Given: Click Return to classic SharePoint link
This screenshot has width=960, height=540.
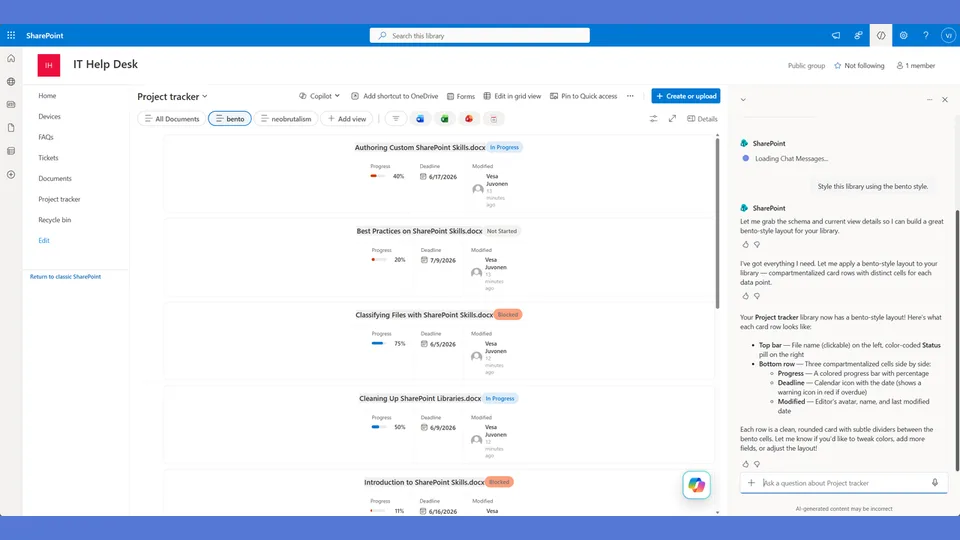Looking at the screenshot, I should pos(66,277).
